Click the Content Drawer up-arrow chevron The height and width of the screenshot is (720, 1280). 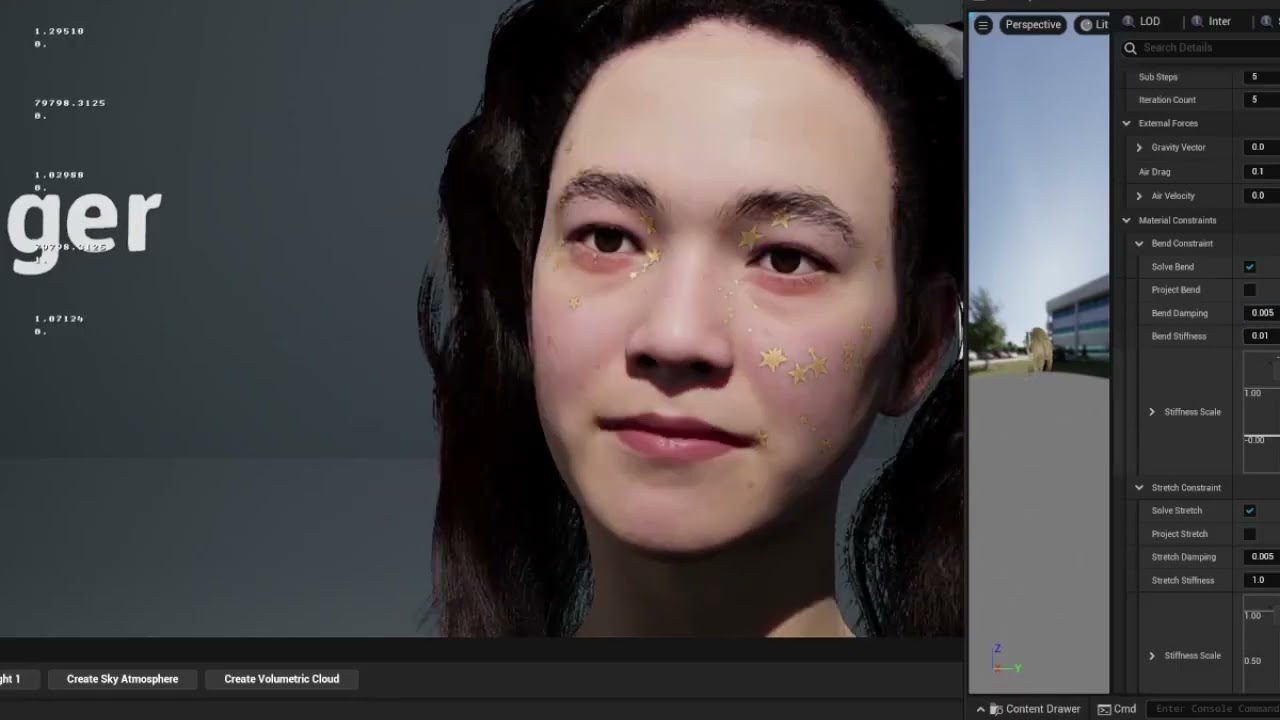pos(981,709)
